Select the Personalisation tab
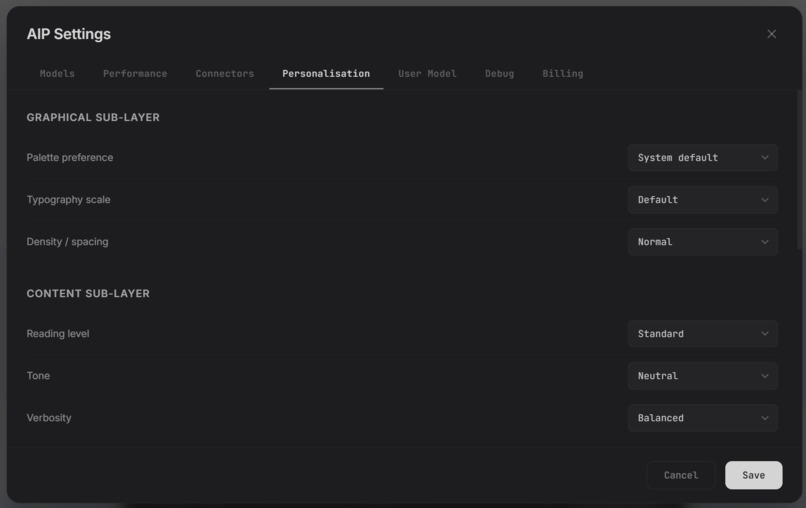The height and width of the screenshot is (508, 806). pos(326,74)
